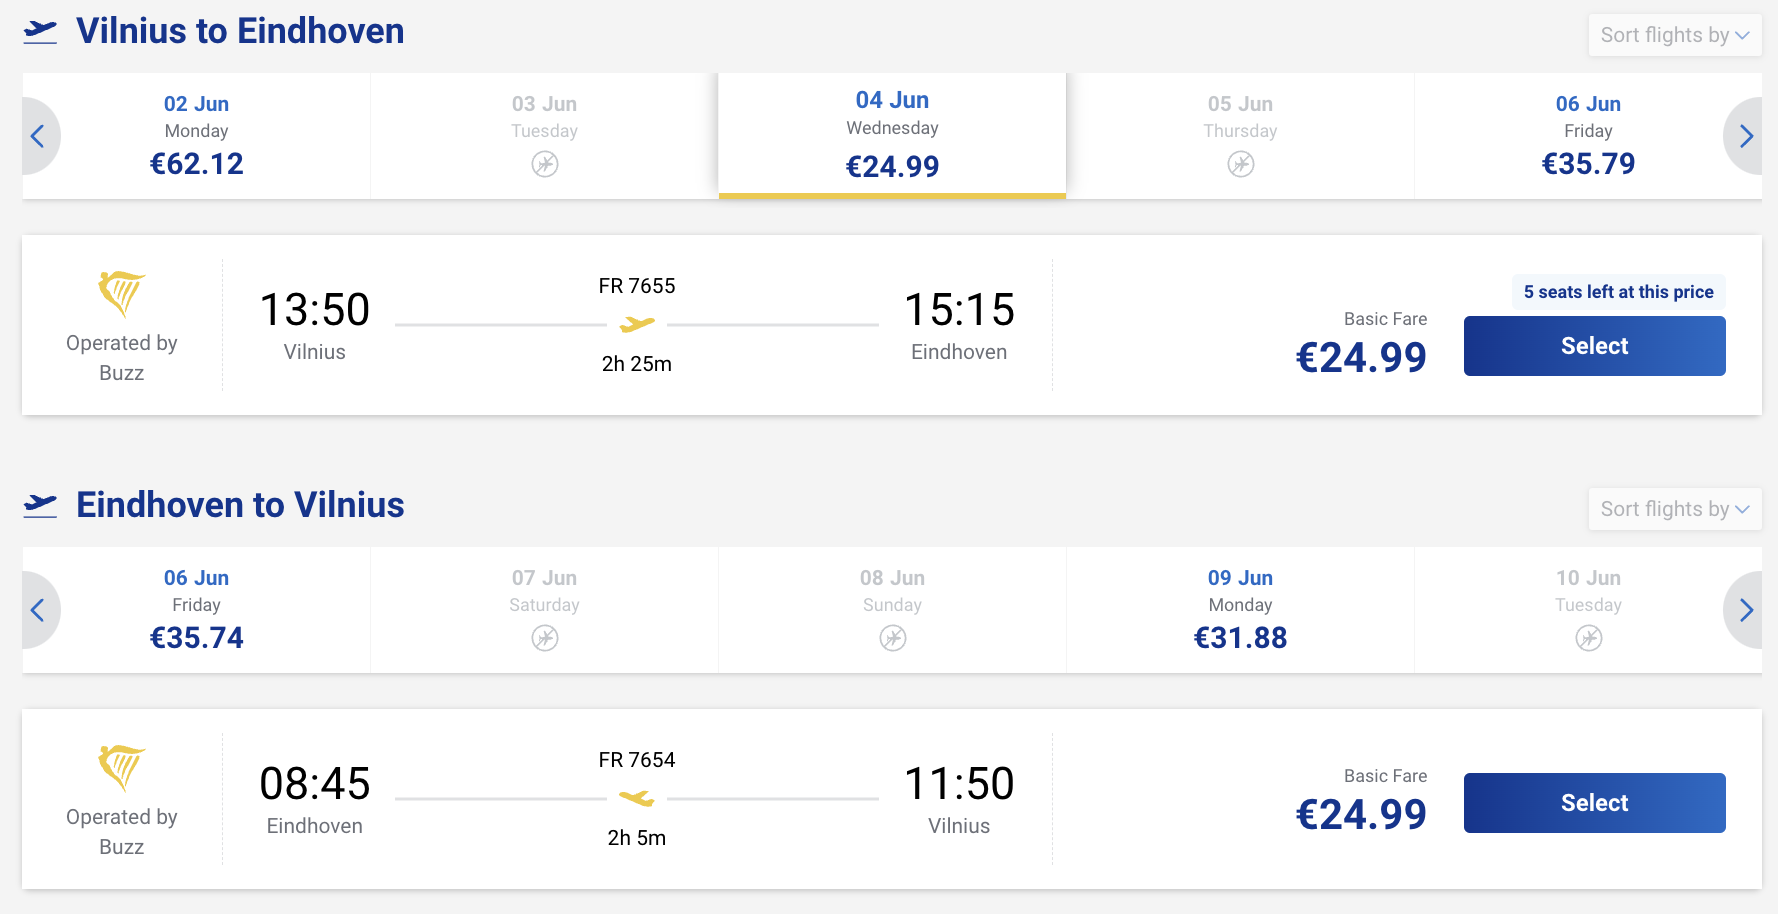Screen dimensions: 1778x914
Task: Click the Ryanair harp logo on FR 7655 card
Action: point(122,293)
